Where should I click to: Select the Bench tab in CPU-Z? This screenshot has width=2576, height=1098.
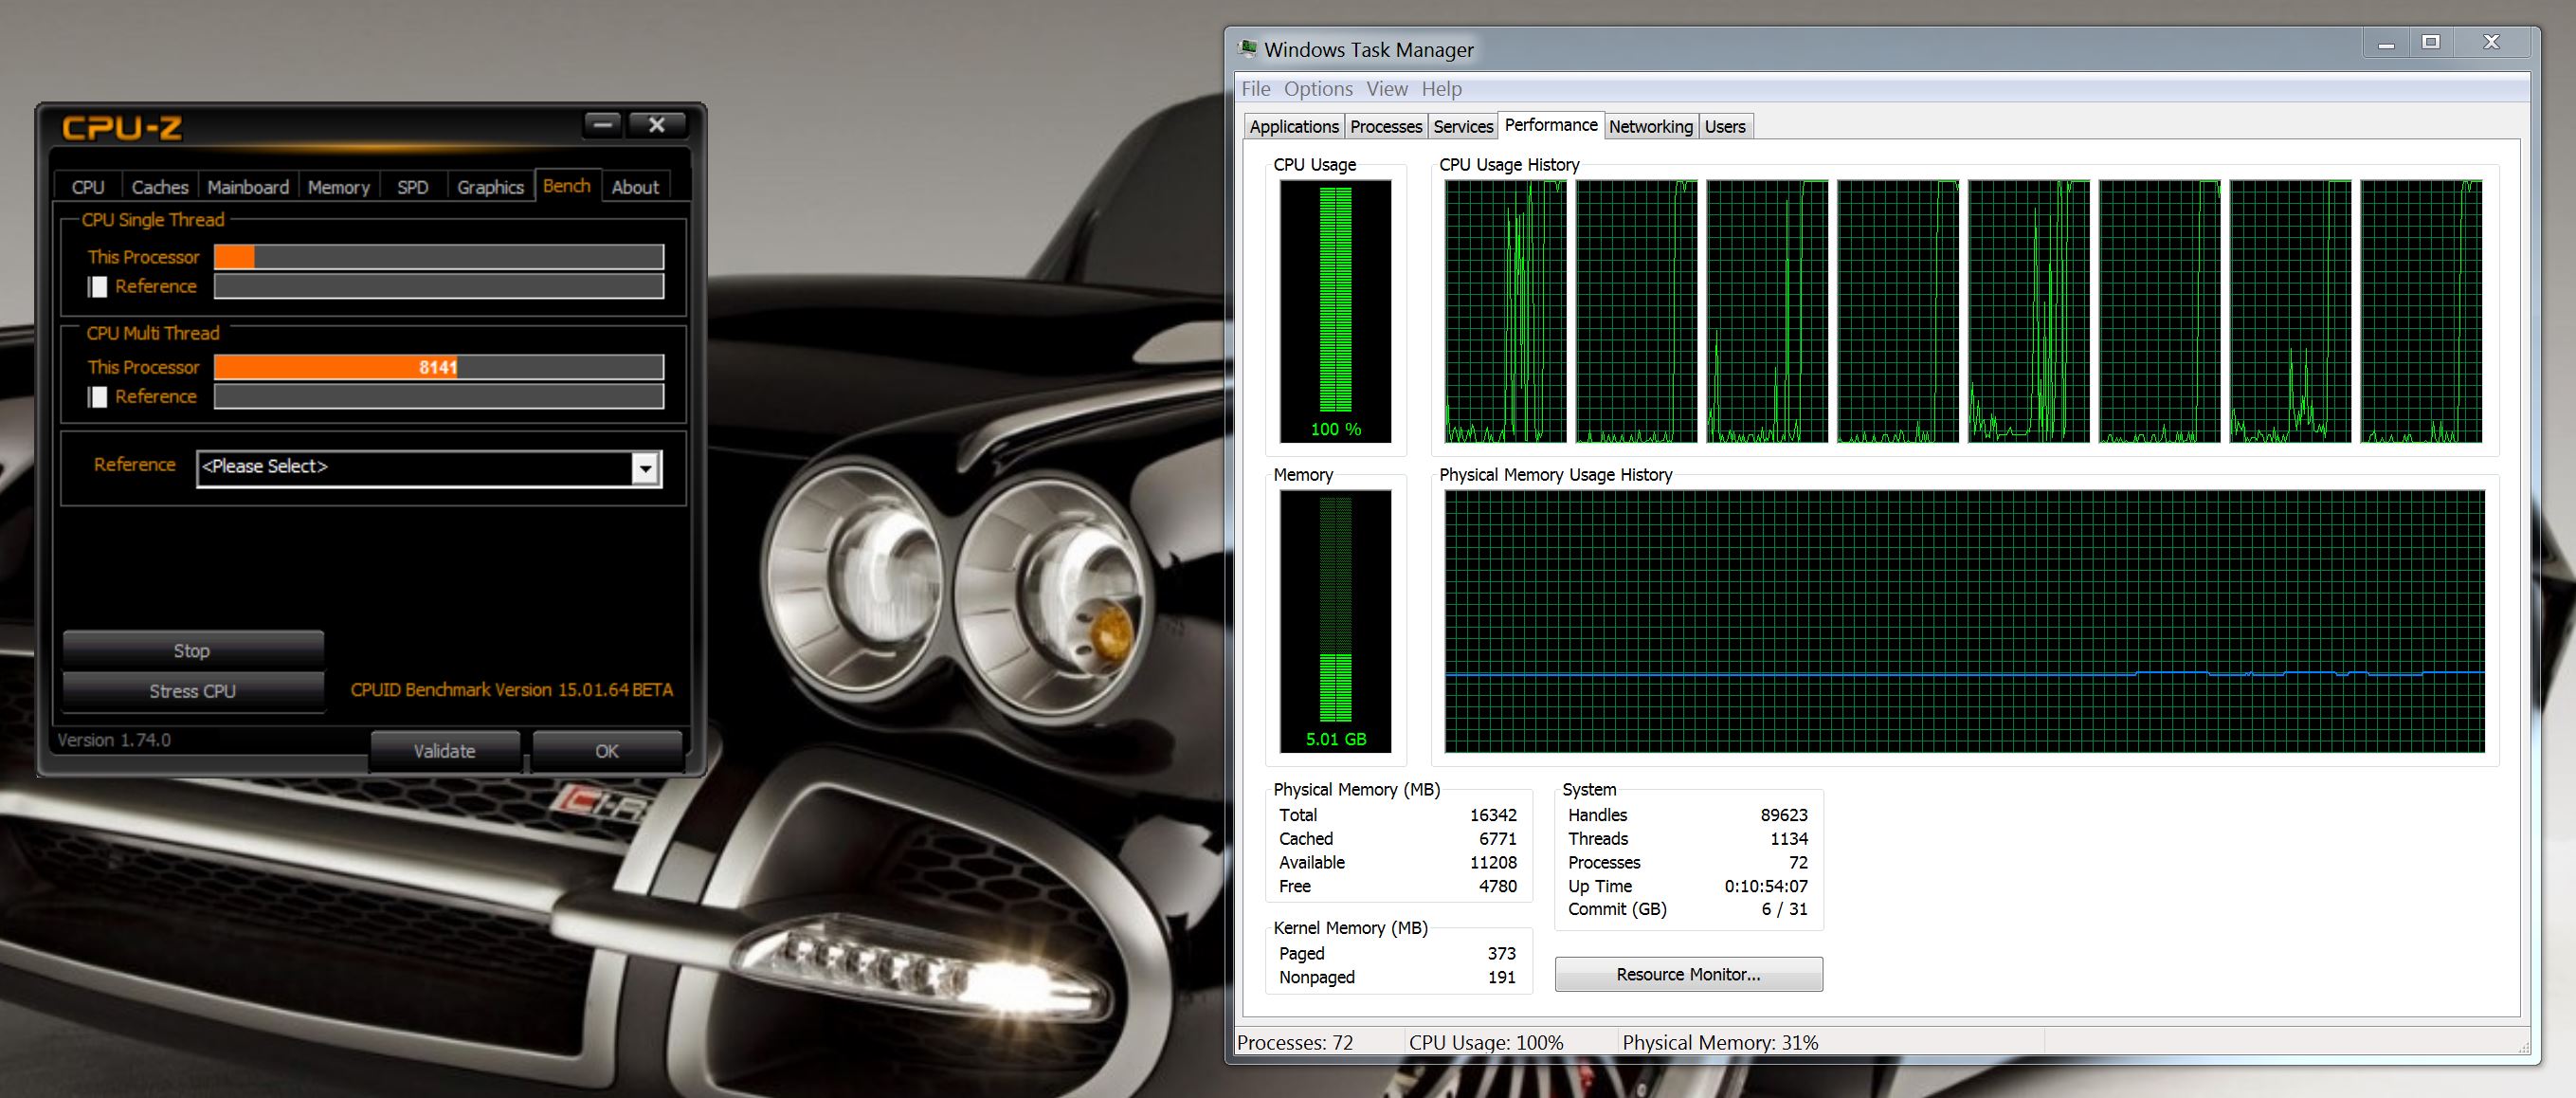pyautogui.click(x=567, y=185)
